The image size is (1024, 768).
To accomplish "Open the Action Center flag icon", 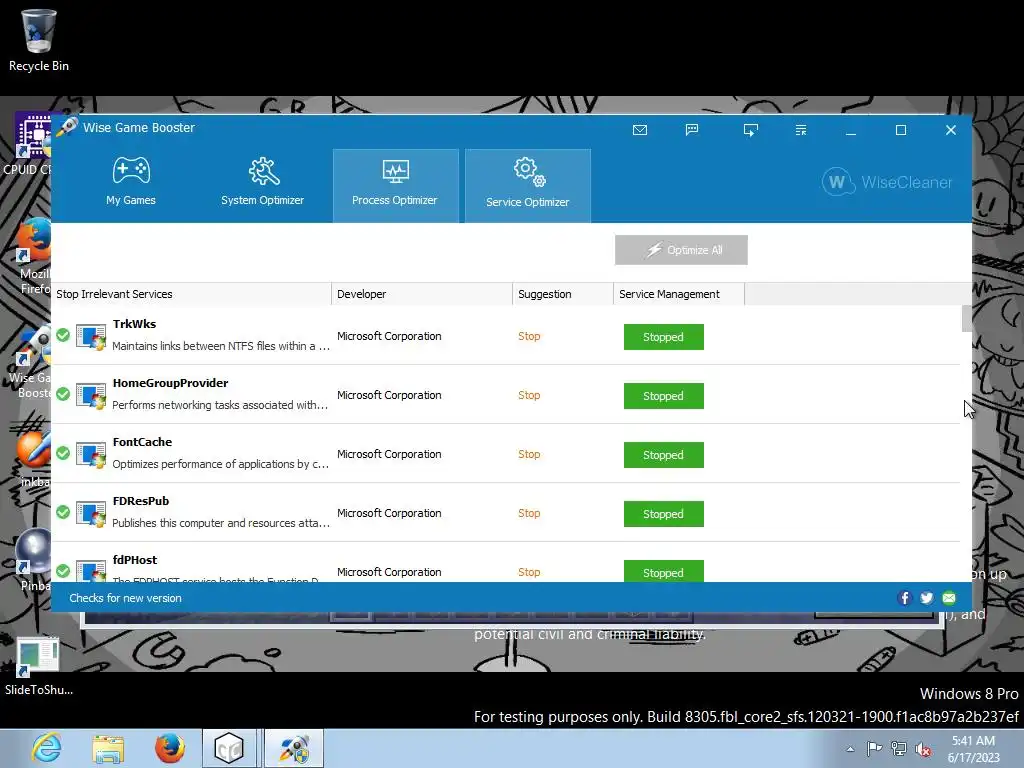I will (874, 749).
